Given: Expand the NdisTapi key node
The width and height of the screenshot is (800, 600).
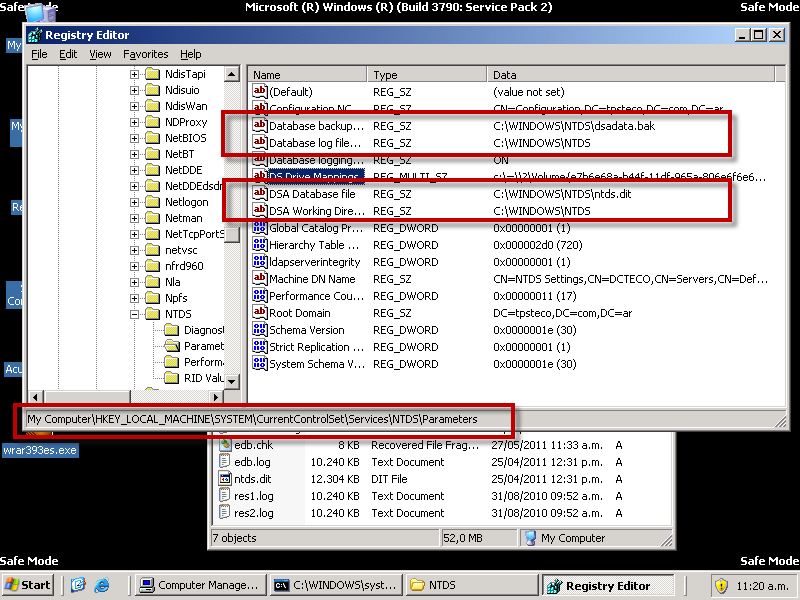Looking at the screenshot, I should (x=135, y=74).
